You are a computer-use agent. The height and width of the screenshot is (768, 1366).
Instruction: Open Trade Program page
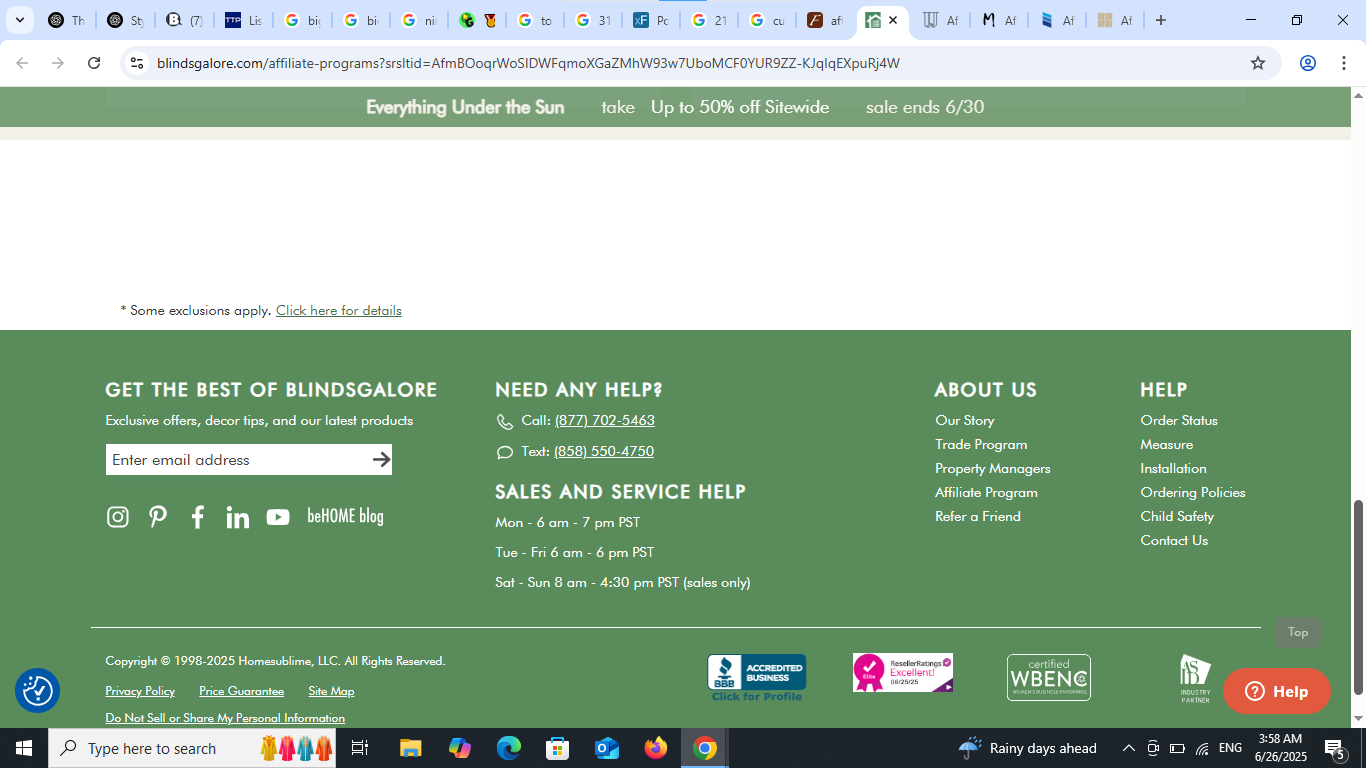(x=981, y=445)
